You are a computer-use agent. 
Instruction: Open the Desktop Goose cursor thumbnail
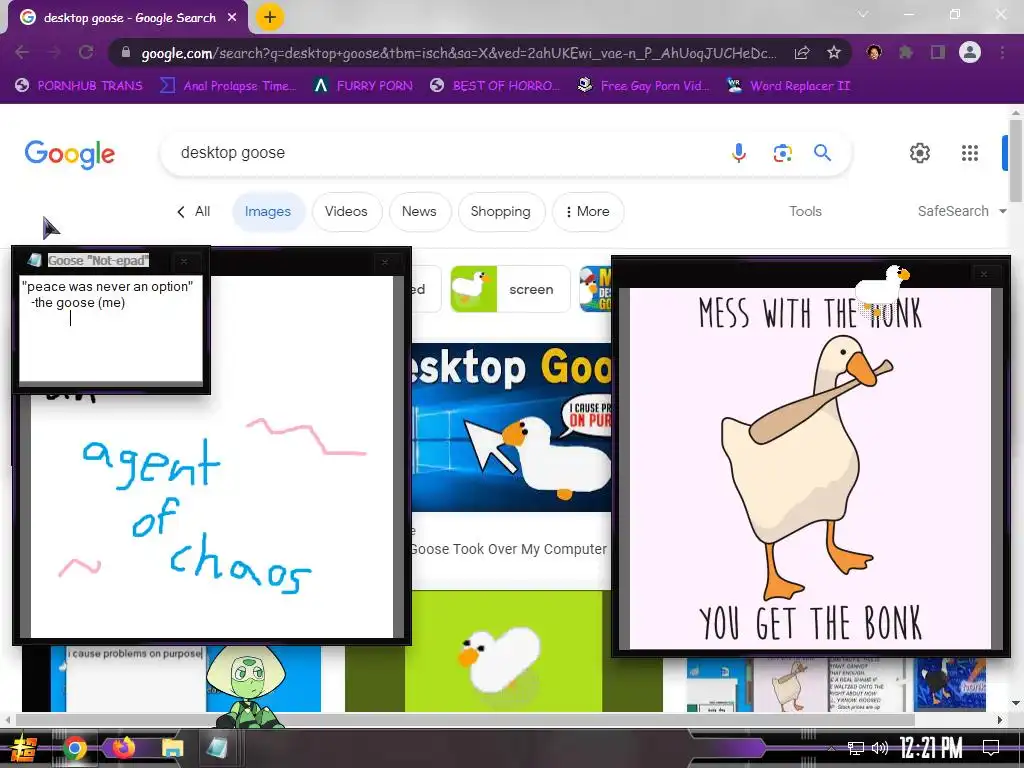pyautogui.click(x=511, y=428)
